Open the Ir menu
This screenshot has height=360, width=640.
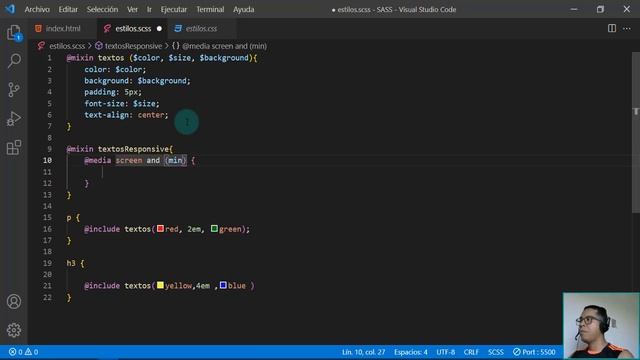point(149,9)
